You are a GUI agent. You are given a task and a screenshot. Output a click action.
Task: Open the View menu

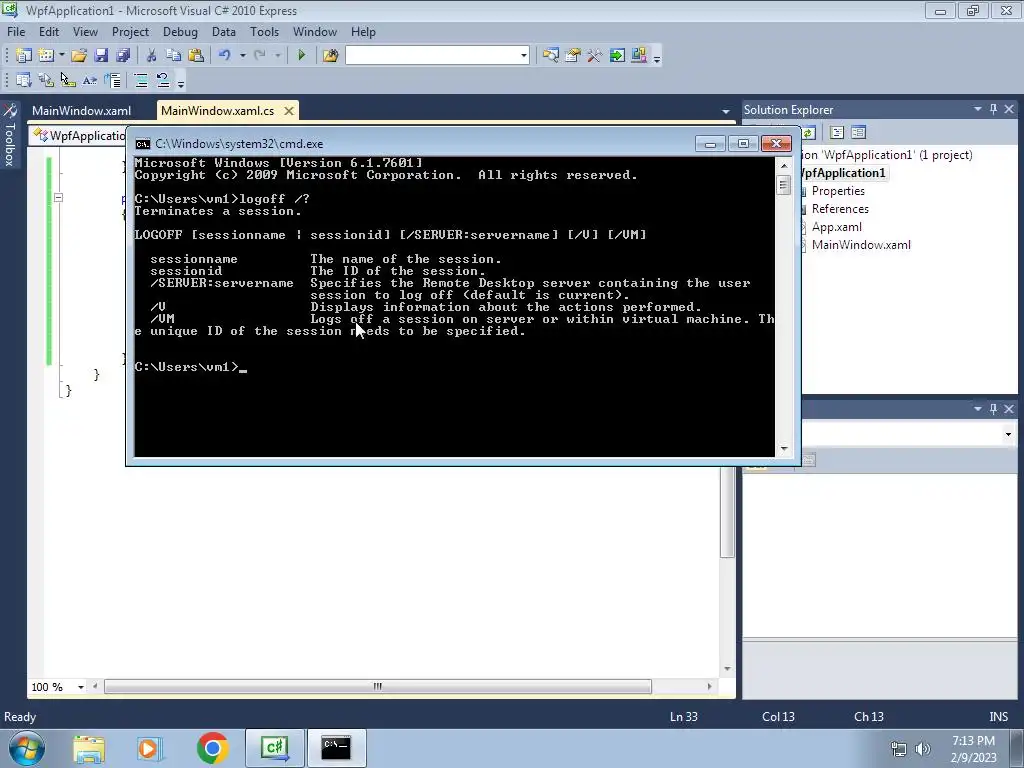[x=85, y=31]
